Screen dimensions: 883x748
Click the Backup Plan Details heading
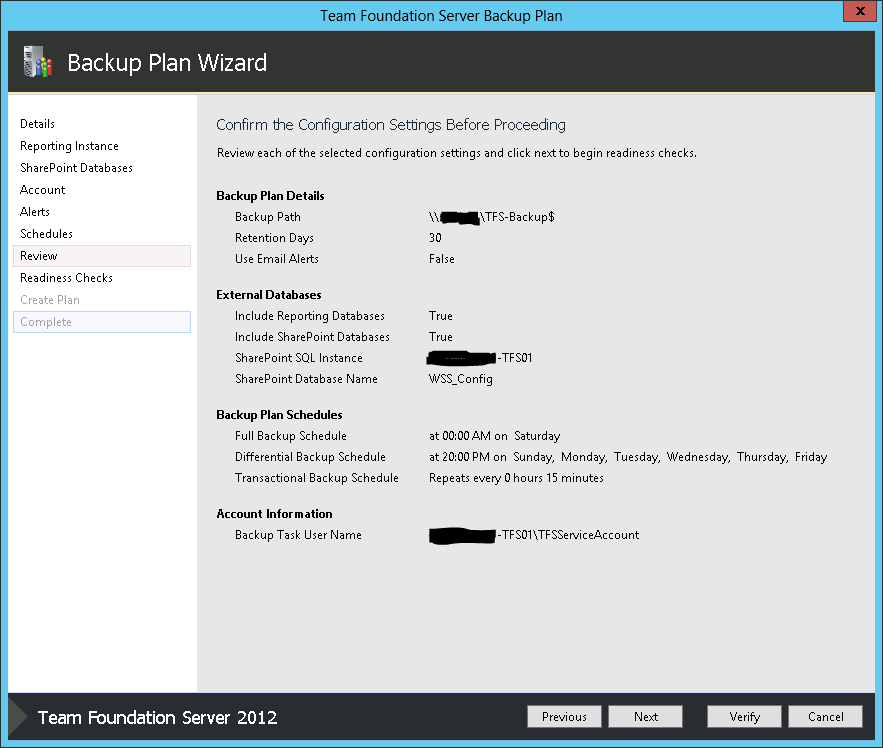pos(270,196)
